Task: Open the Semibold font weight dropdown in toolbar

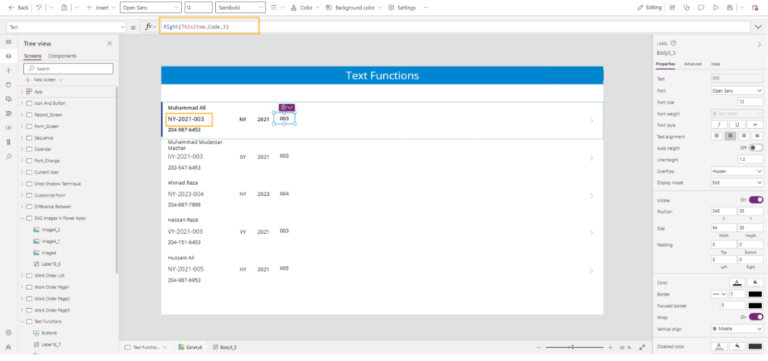Action: pyautogui.click(x=240, y=8)
